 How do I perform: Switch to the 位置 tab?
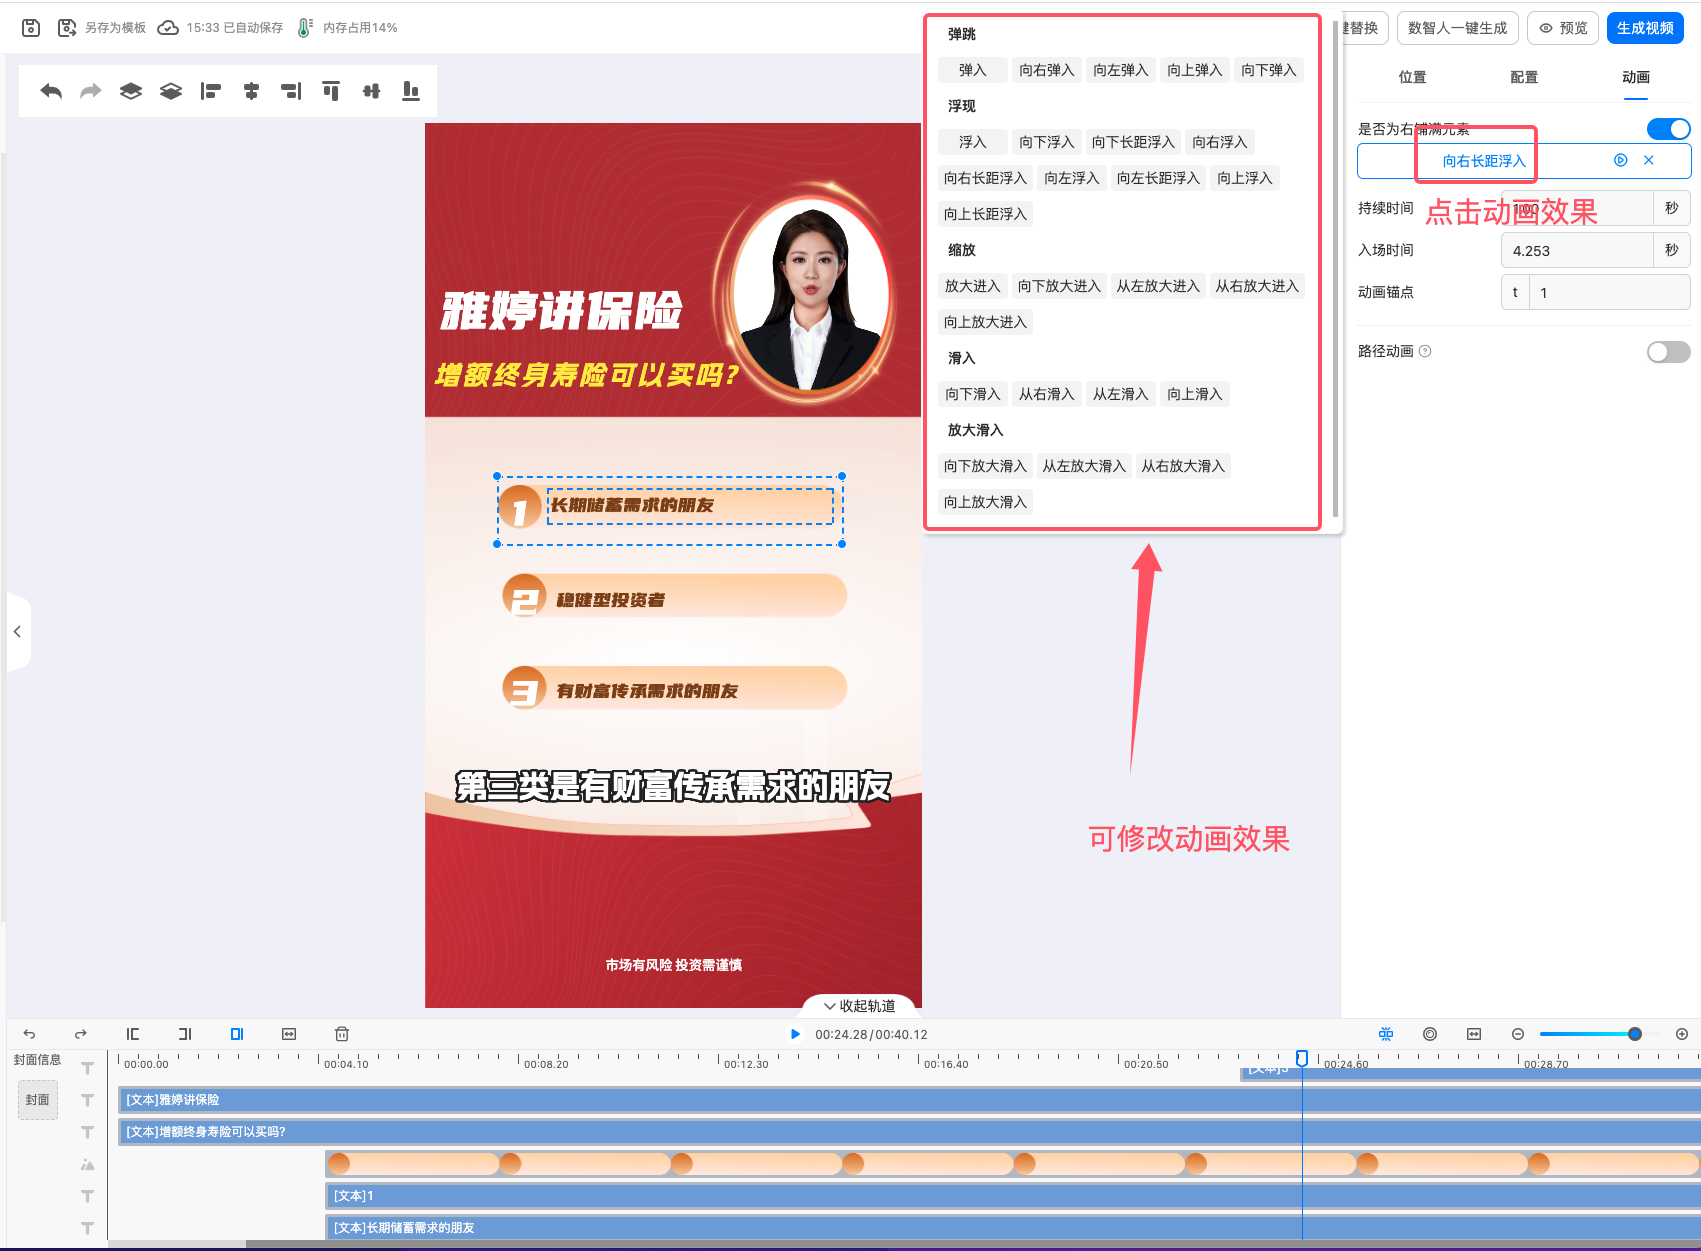1412,77
